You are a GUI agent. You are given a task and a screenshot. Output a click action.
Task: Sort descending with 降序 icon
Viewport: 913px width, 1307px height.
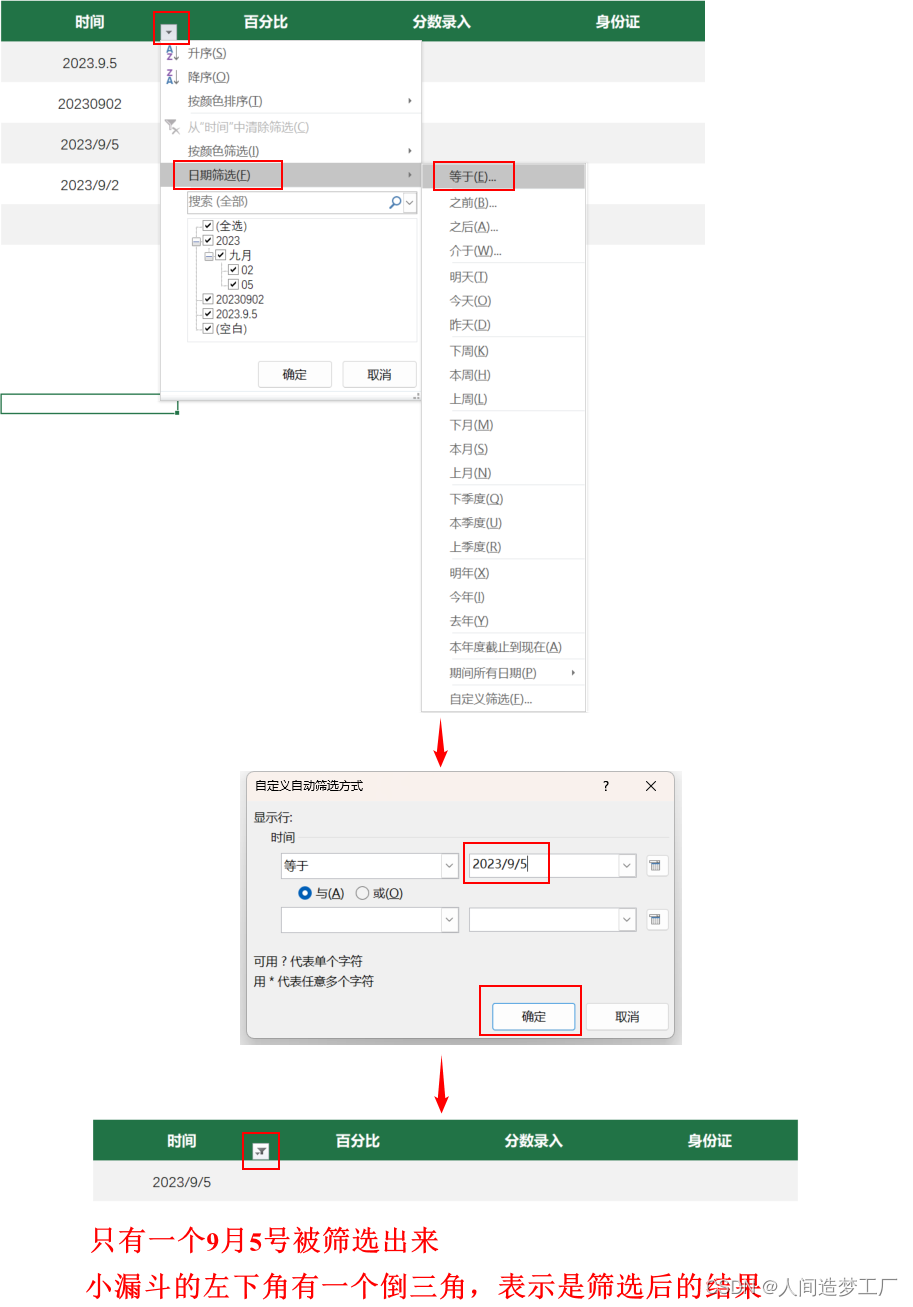click(x=172, y=77)
